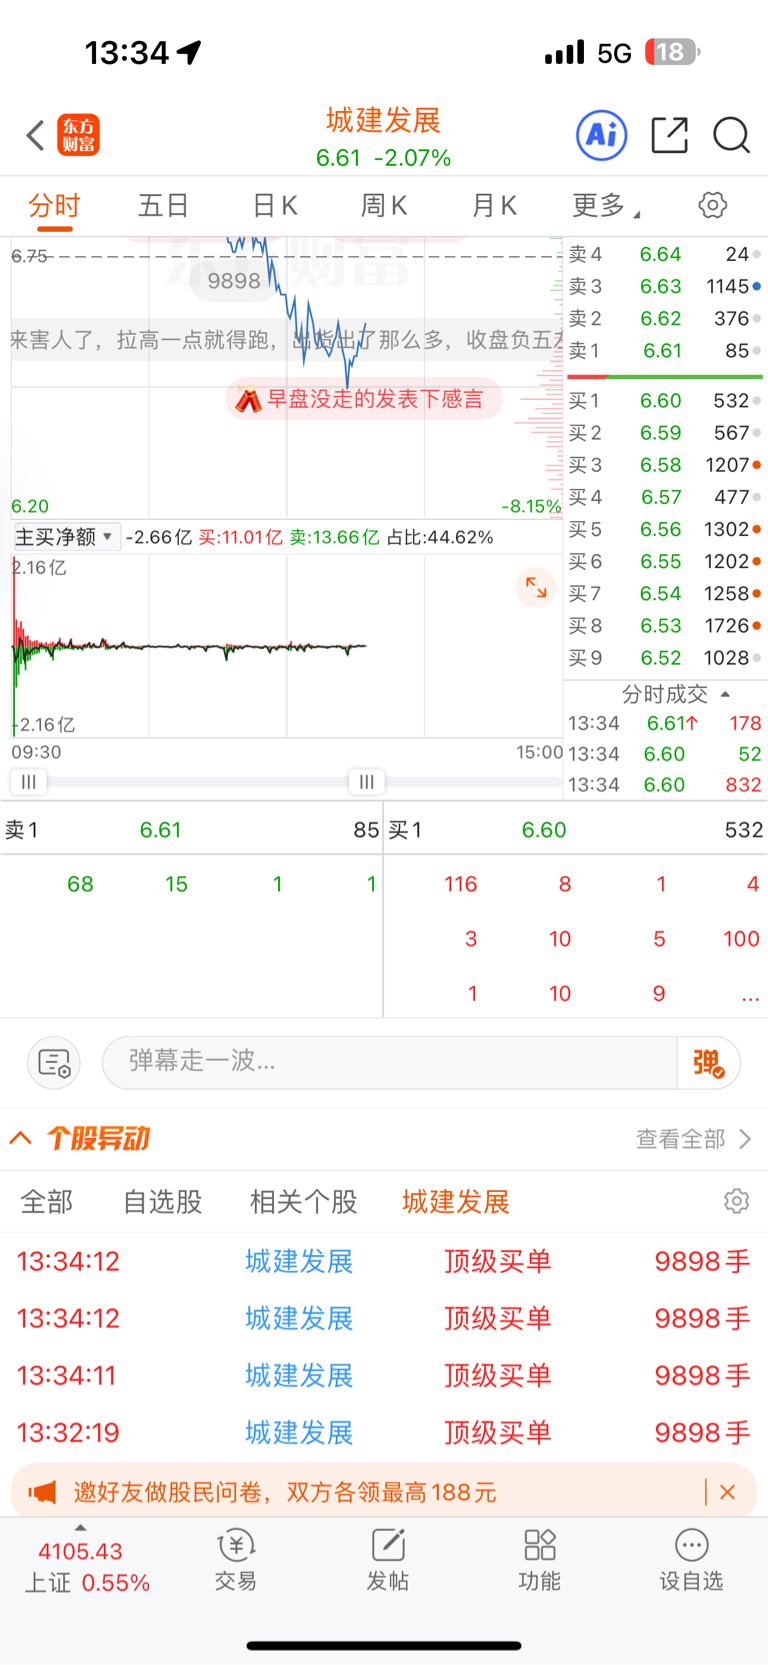Viewport: 768px width, 1665px height.
Task: Tap the 卖3 6.63 order row
Action: [x=665, y=286]
